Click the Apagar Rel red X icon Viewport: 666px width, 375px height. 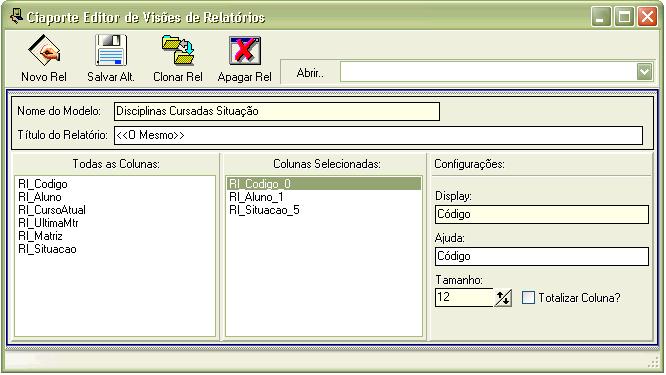click(245, 50)
